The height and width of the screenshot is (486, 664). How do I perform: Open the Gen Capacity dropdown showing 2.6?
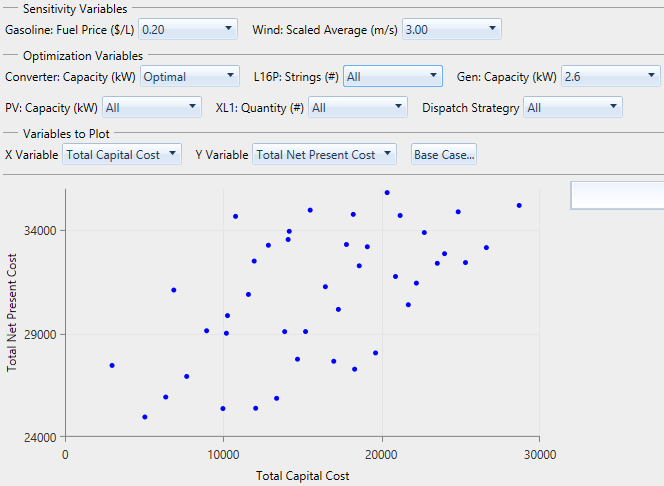pos(610,76)
